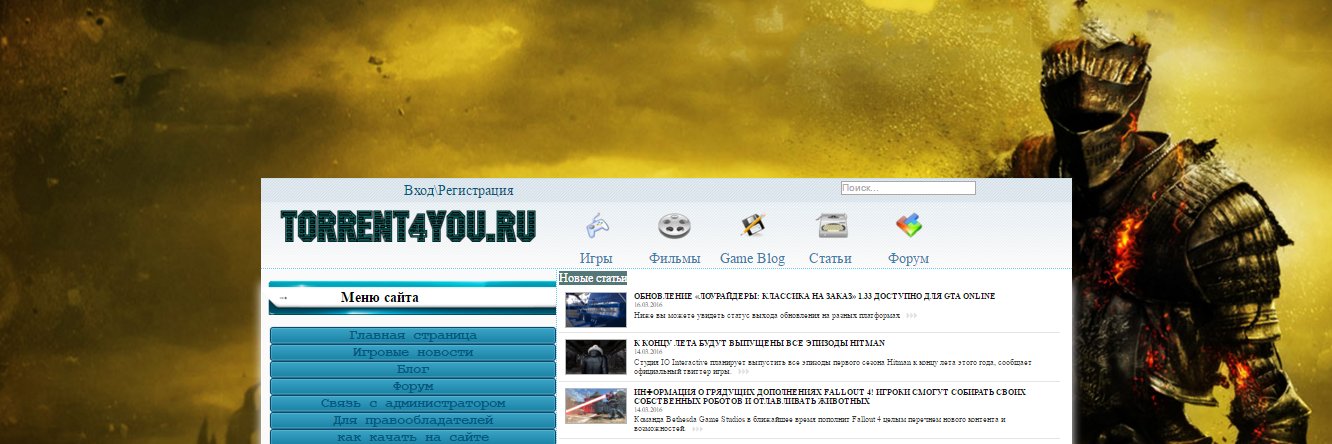This screenshot has height=444, width=1332.
Task: Open the Hitman episodes article headline
Action: click(x=759, y=343)
